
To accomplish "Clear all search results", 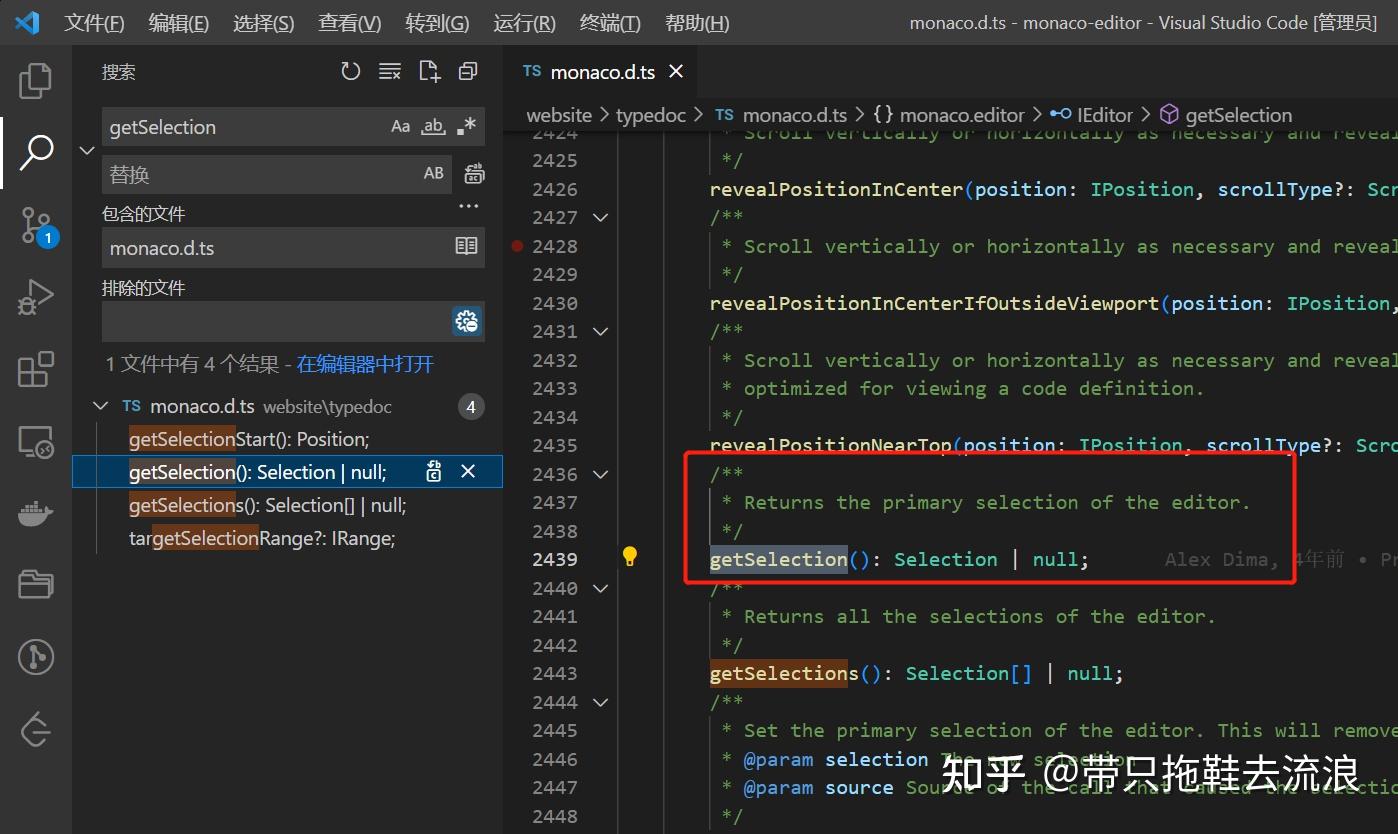I will 389,71.
